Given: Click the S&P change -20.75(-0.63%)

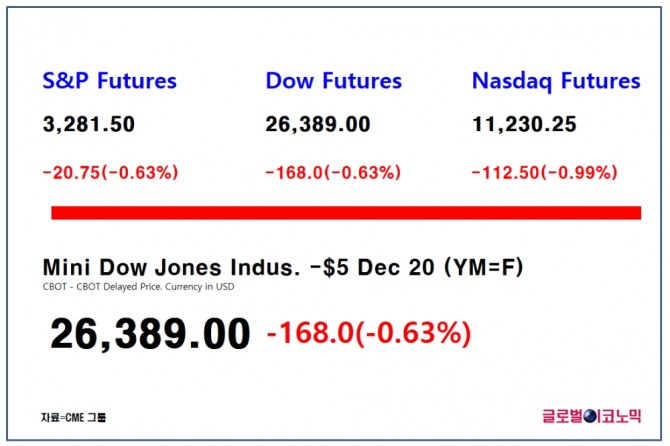Looking at the screenshot, I should point(110,172).
